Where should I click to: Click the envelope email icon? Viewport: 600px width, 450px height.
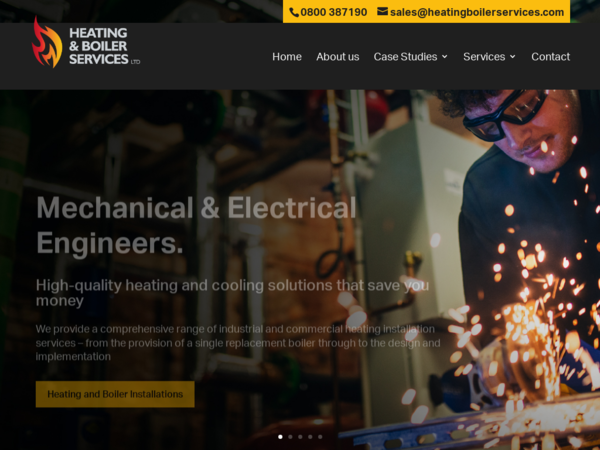tap(382, 12)
